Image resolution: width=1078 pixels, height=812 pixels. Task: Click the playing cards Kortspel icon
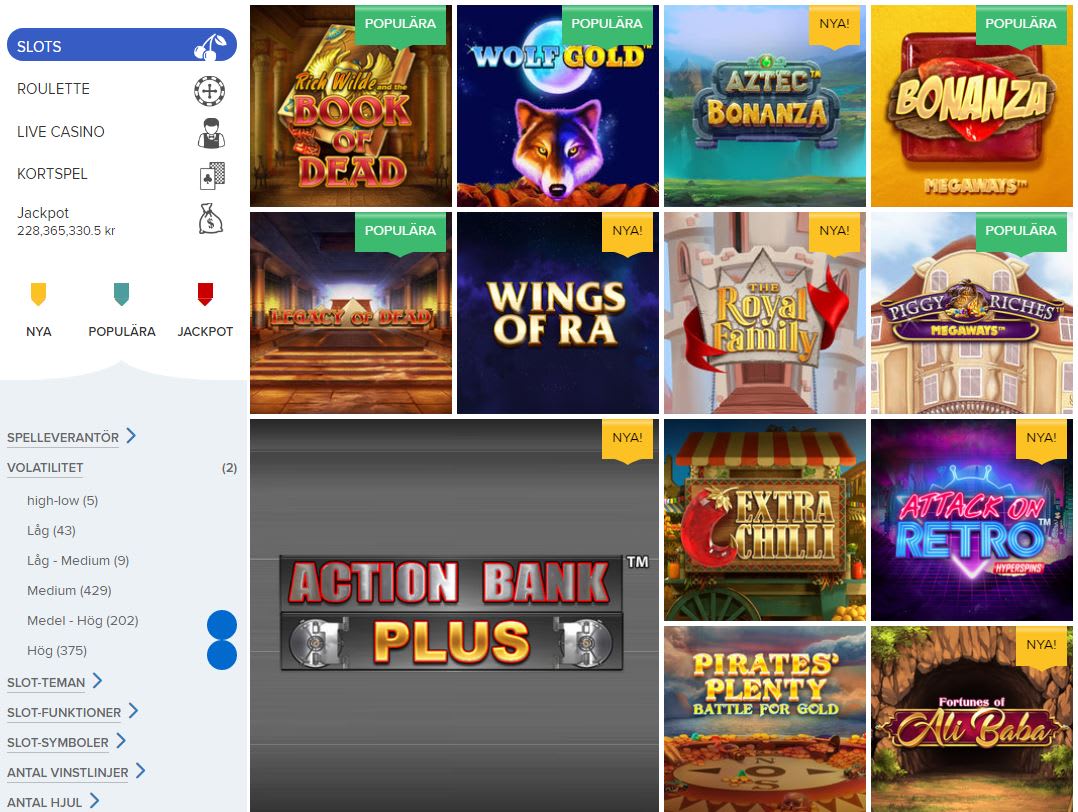(x=212, y=176)
